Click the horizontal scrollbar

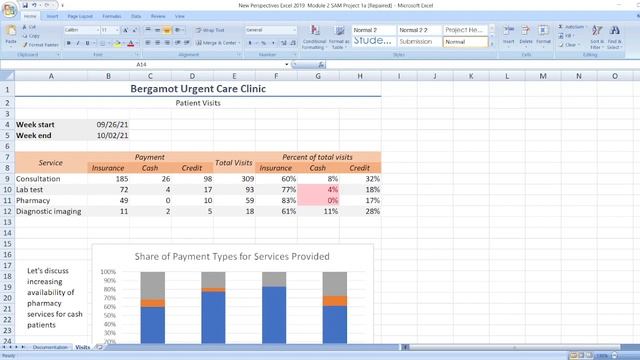click(x=514, y=347)
